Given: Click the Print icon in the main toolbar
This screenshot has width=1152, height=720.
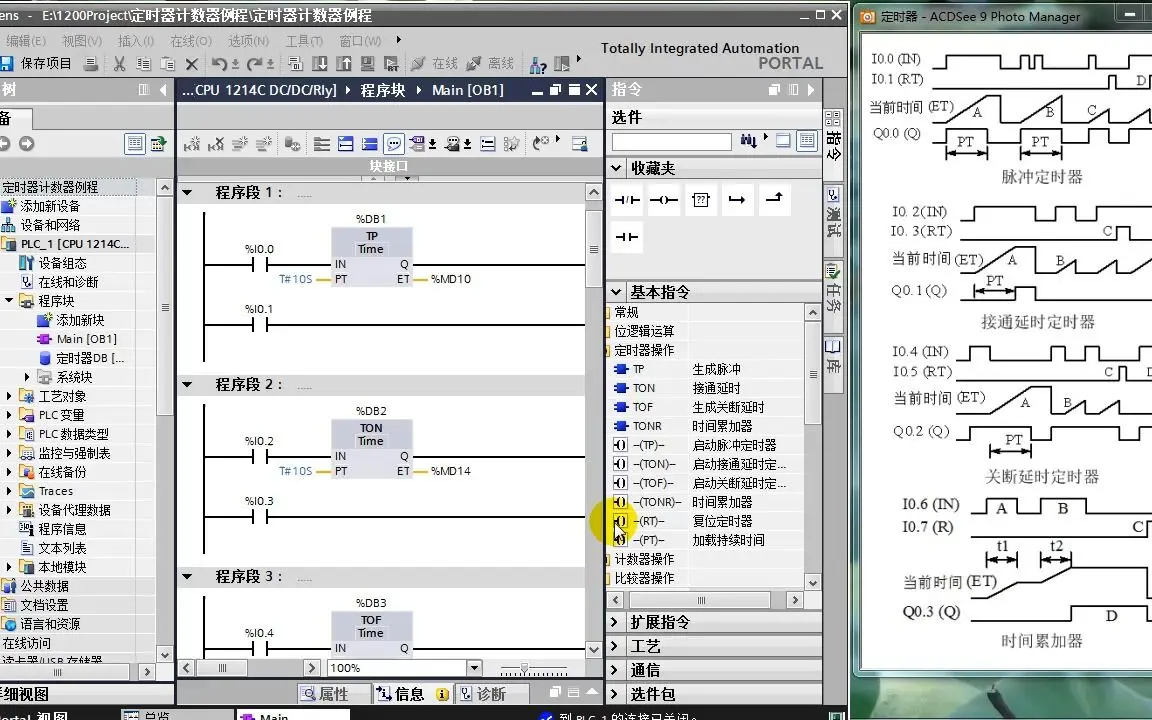Looking at the screenshot, I should (x=91, y=64).
